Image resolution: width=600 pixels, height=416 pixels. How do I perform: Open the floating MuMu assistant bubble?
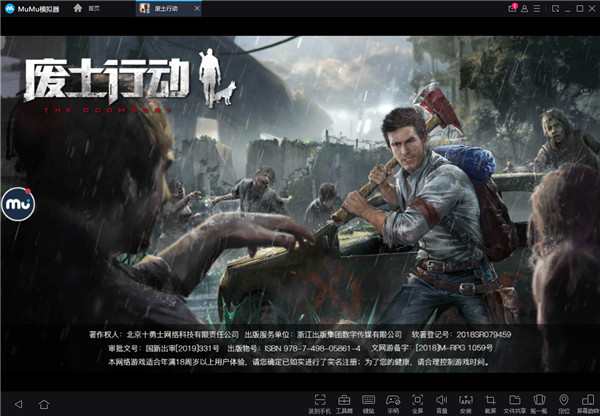point(18,204)
